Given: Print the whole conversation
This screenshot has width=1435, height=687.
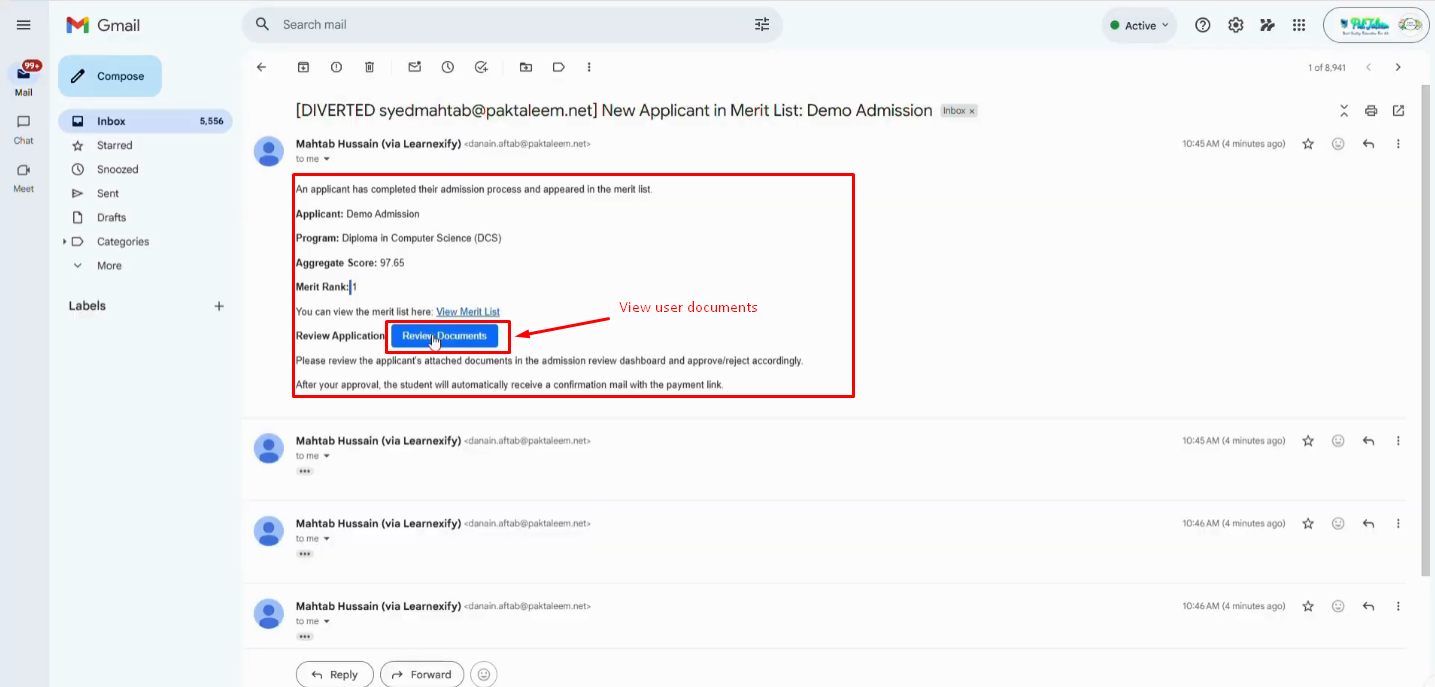Looking at the screenshot, I should click(x=1371, y=111).
